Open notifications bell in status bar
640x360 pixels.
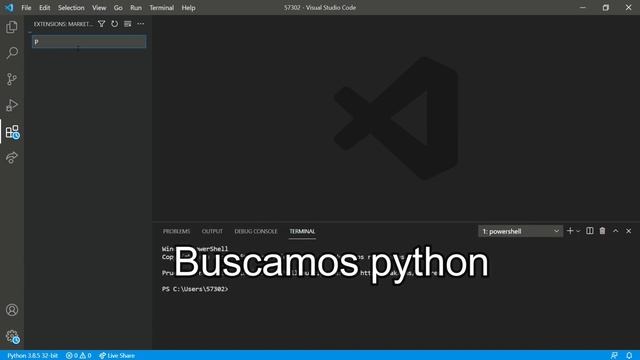coord(629,356)
